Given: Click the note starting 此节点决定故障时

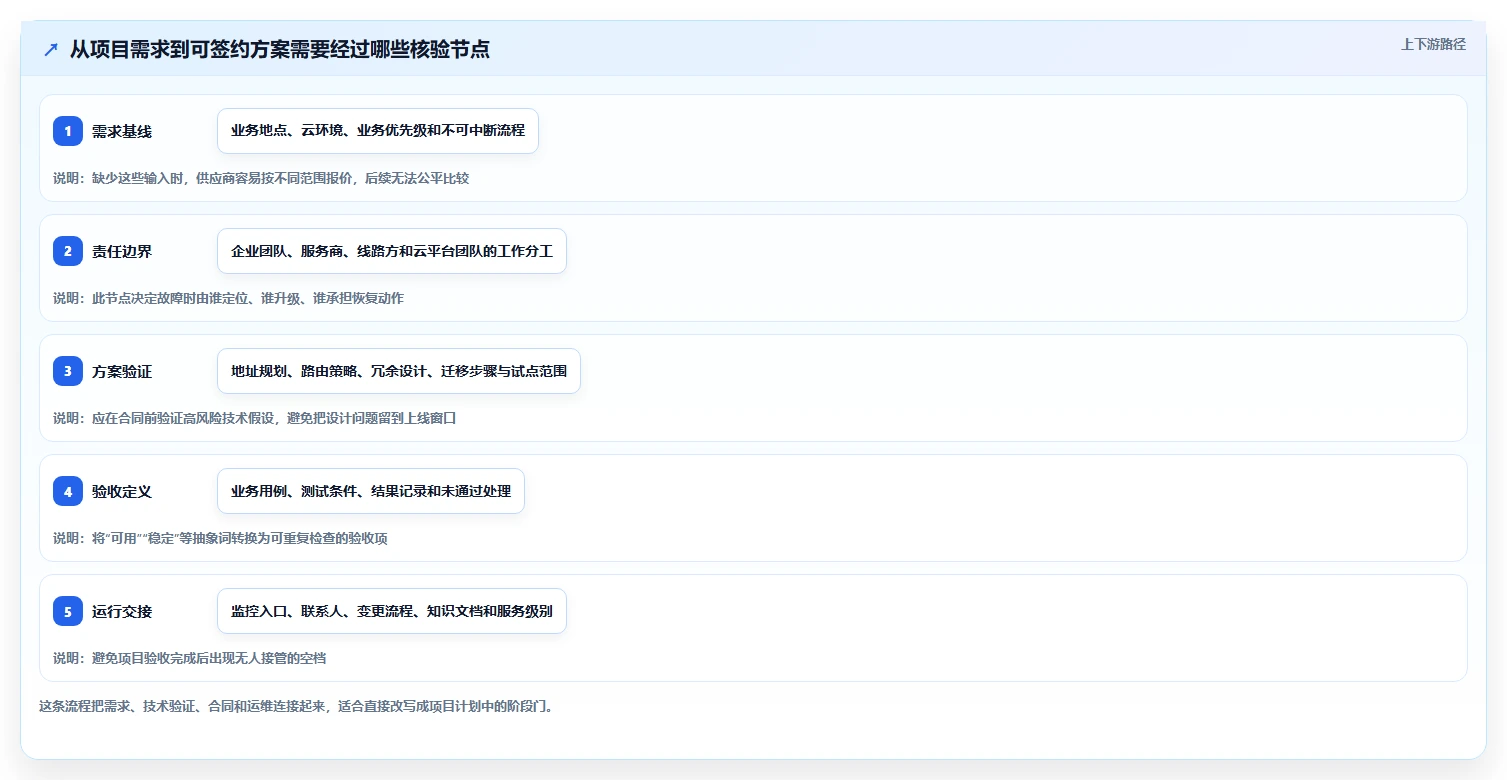Looking at the screenshot, I should click(229, 298).
